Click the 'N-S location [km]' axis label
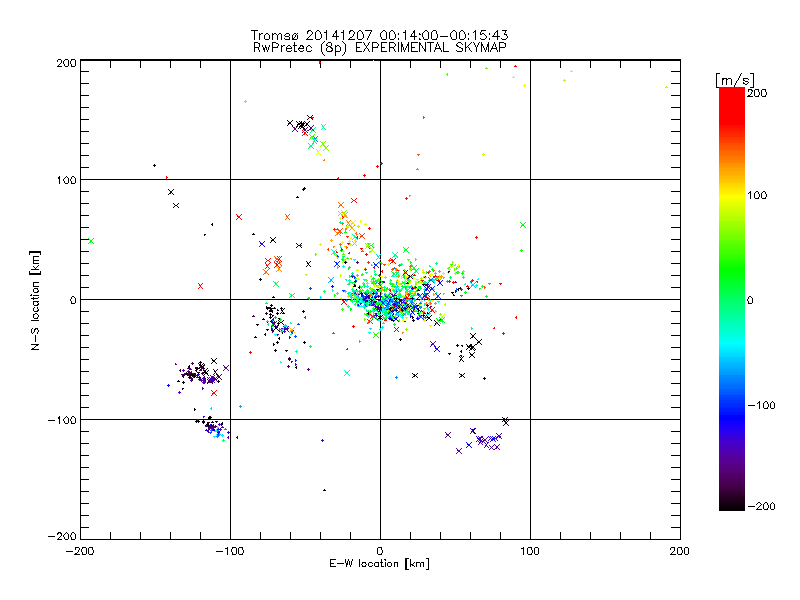 click(x=35, y=300)
